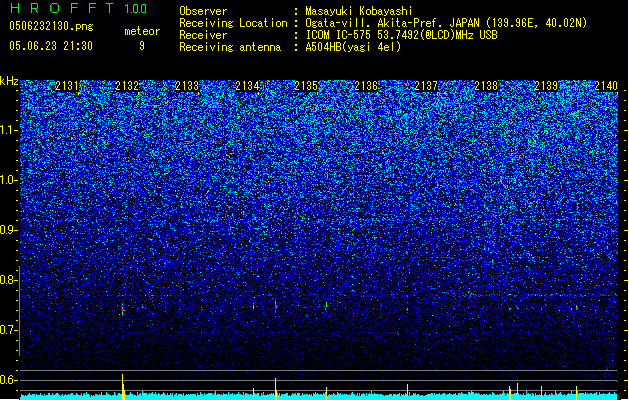This screenshot has height=400, width=629.
Task: Click the HROFFT 1.0.0 title text
Action: pyautogui.click(x=78, y=8)
